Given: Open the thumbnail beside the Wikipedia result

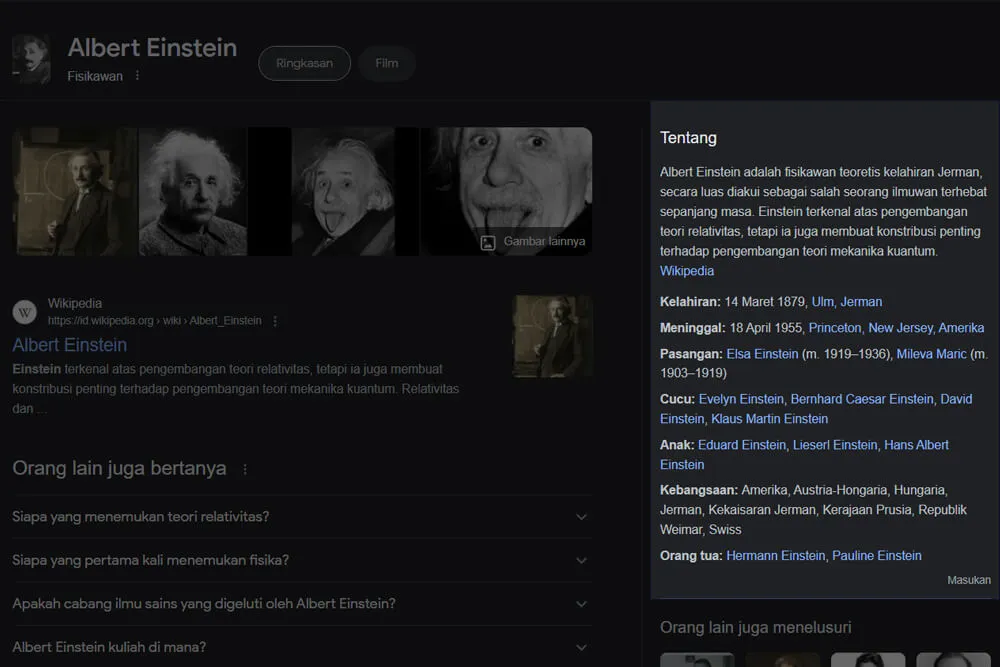Looking at the screenshot, I should tap(552, 335).
